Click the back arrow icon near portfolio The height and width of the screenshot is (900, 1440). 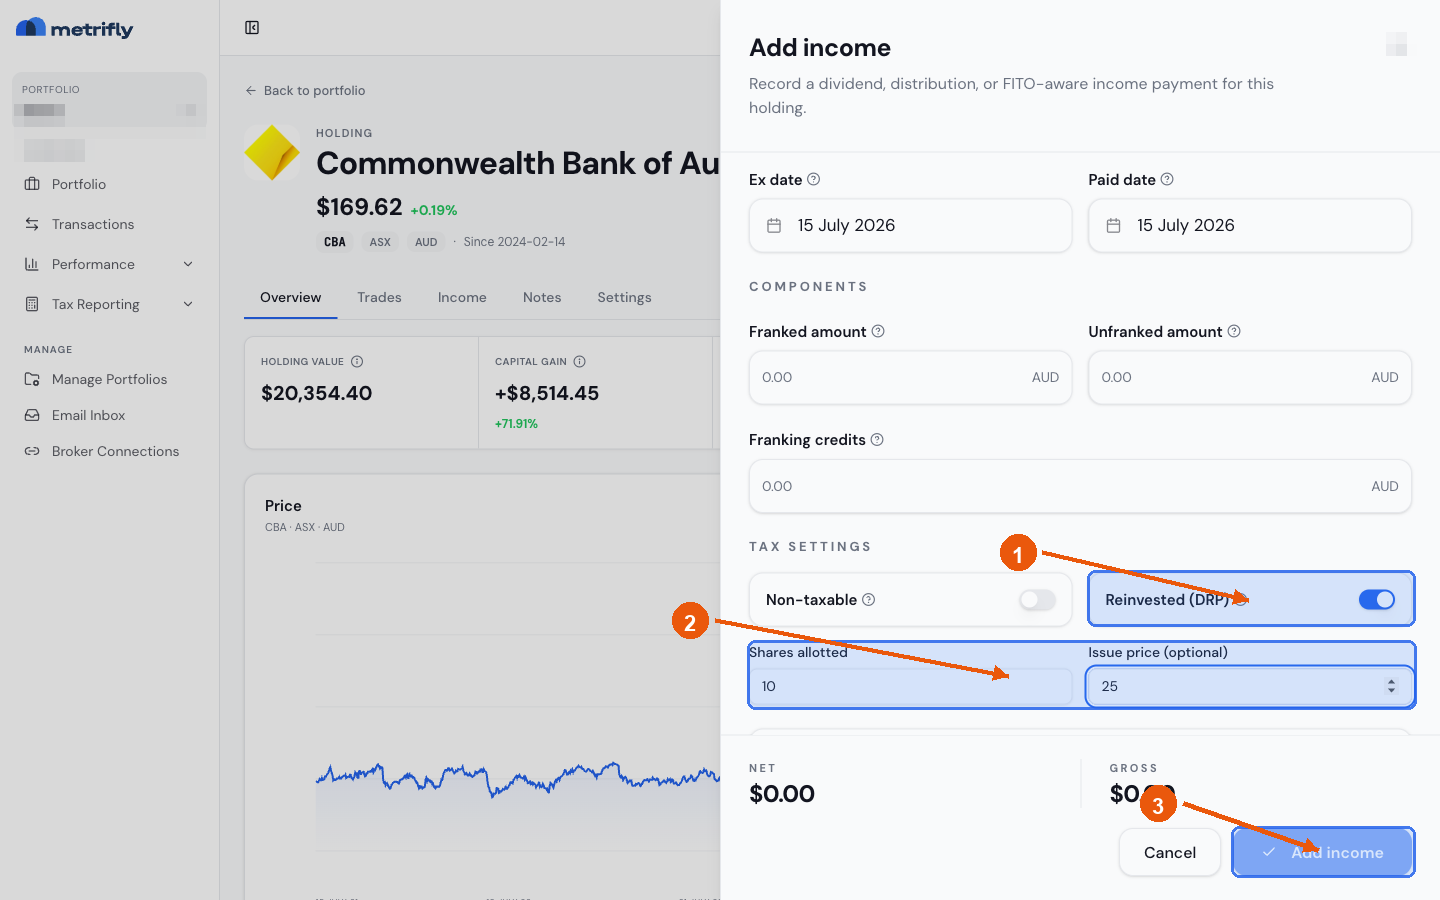(x=251, y=90)
